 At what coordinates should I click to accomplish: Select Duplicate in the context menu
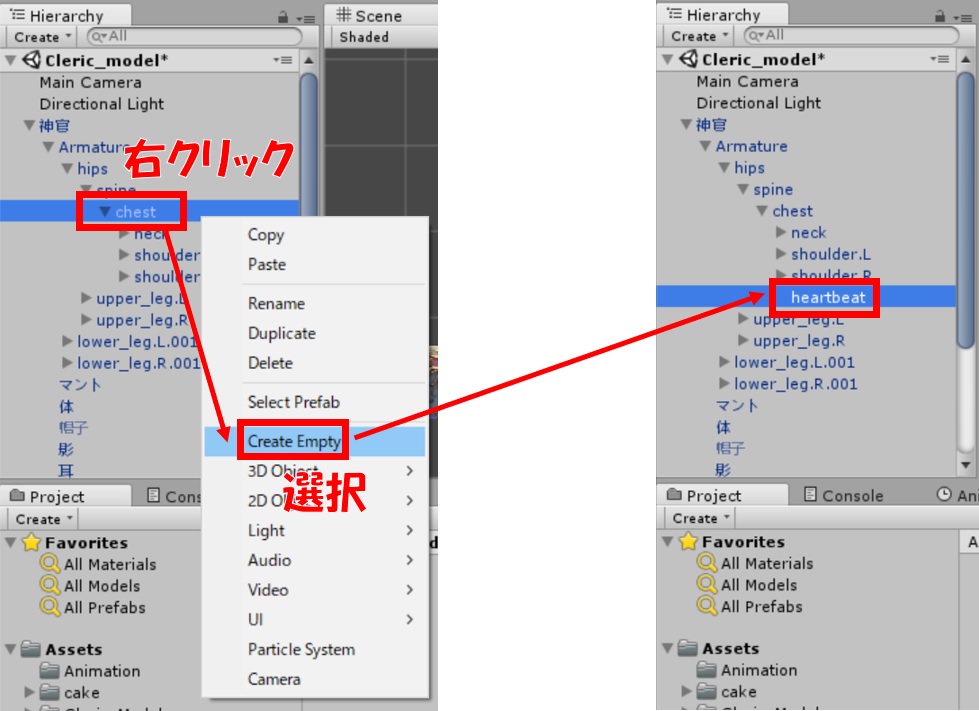281,333
